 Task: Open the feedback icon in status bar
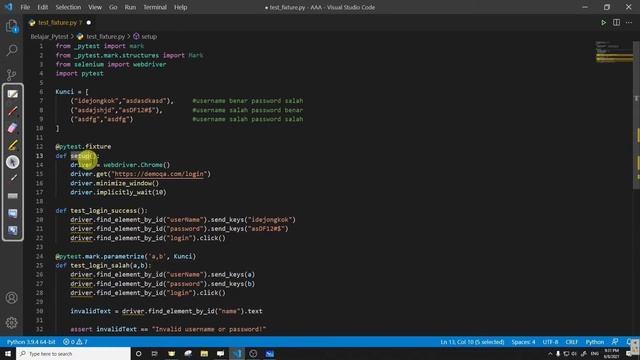pyautogui.click(x=615, y=342)
